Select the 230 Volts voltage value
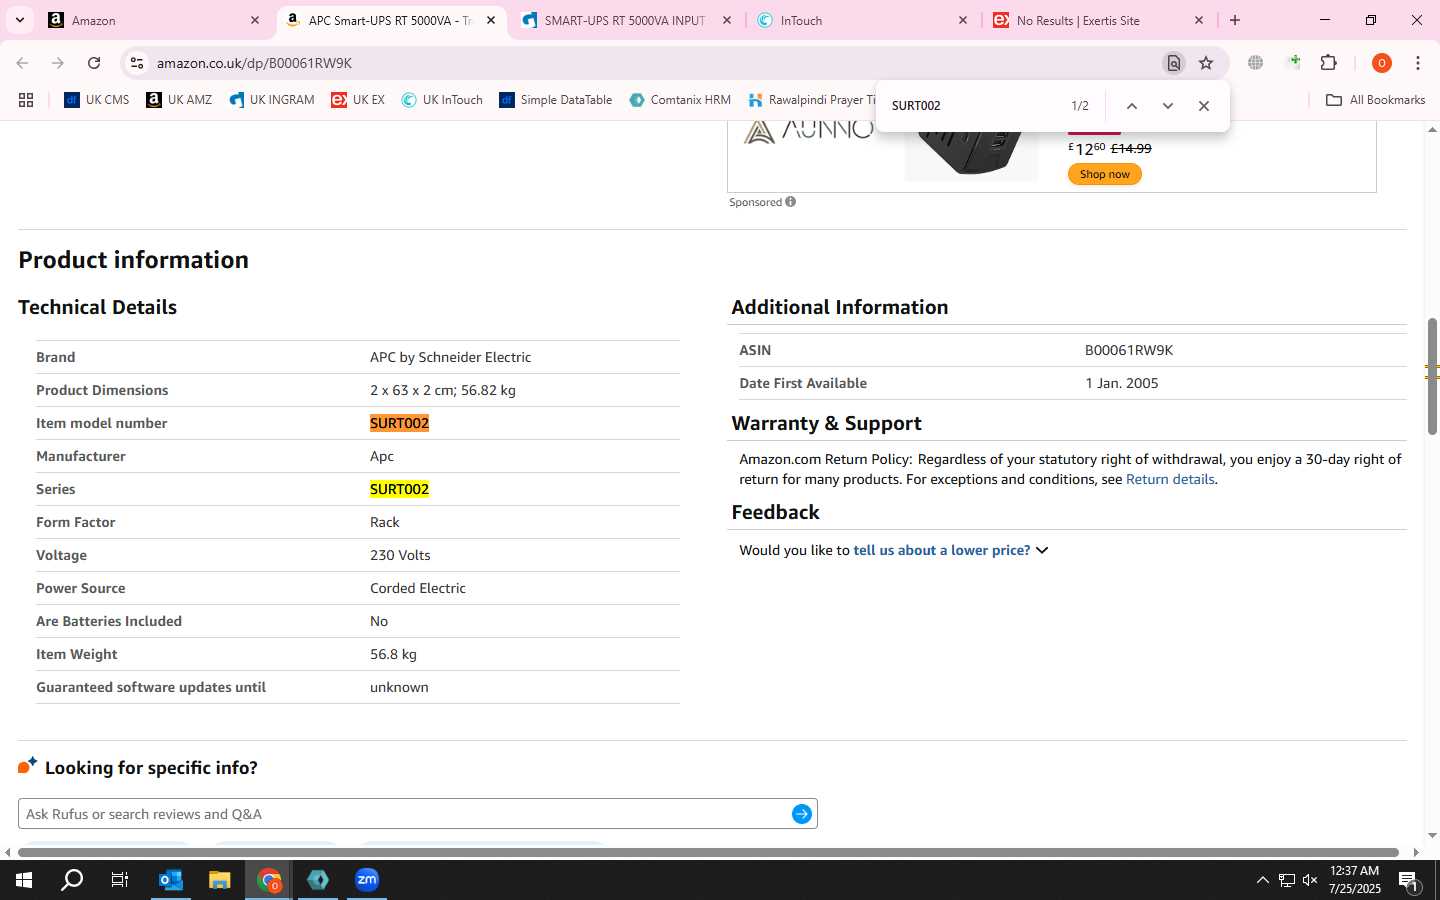 pyautogui.click(x=400, y=555)
